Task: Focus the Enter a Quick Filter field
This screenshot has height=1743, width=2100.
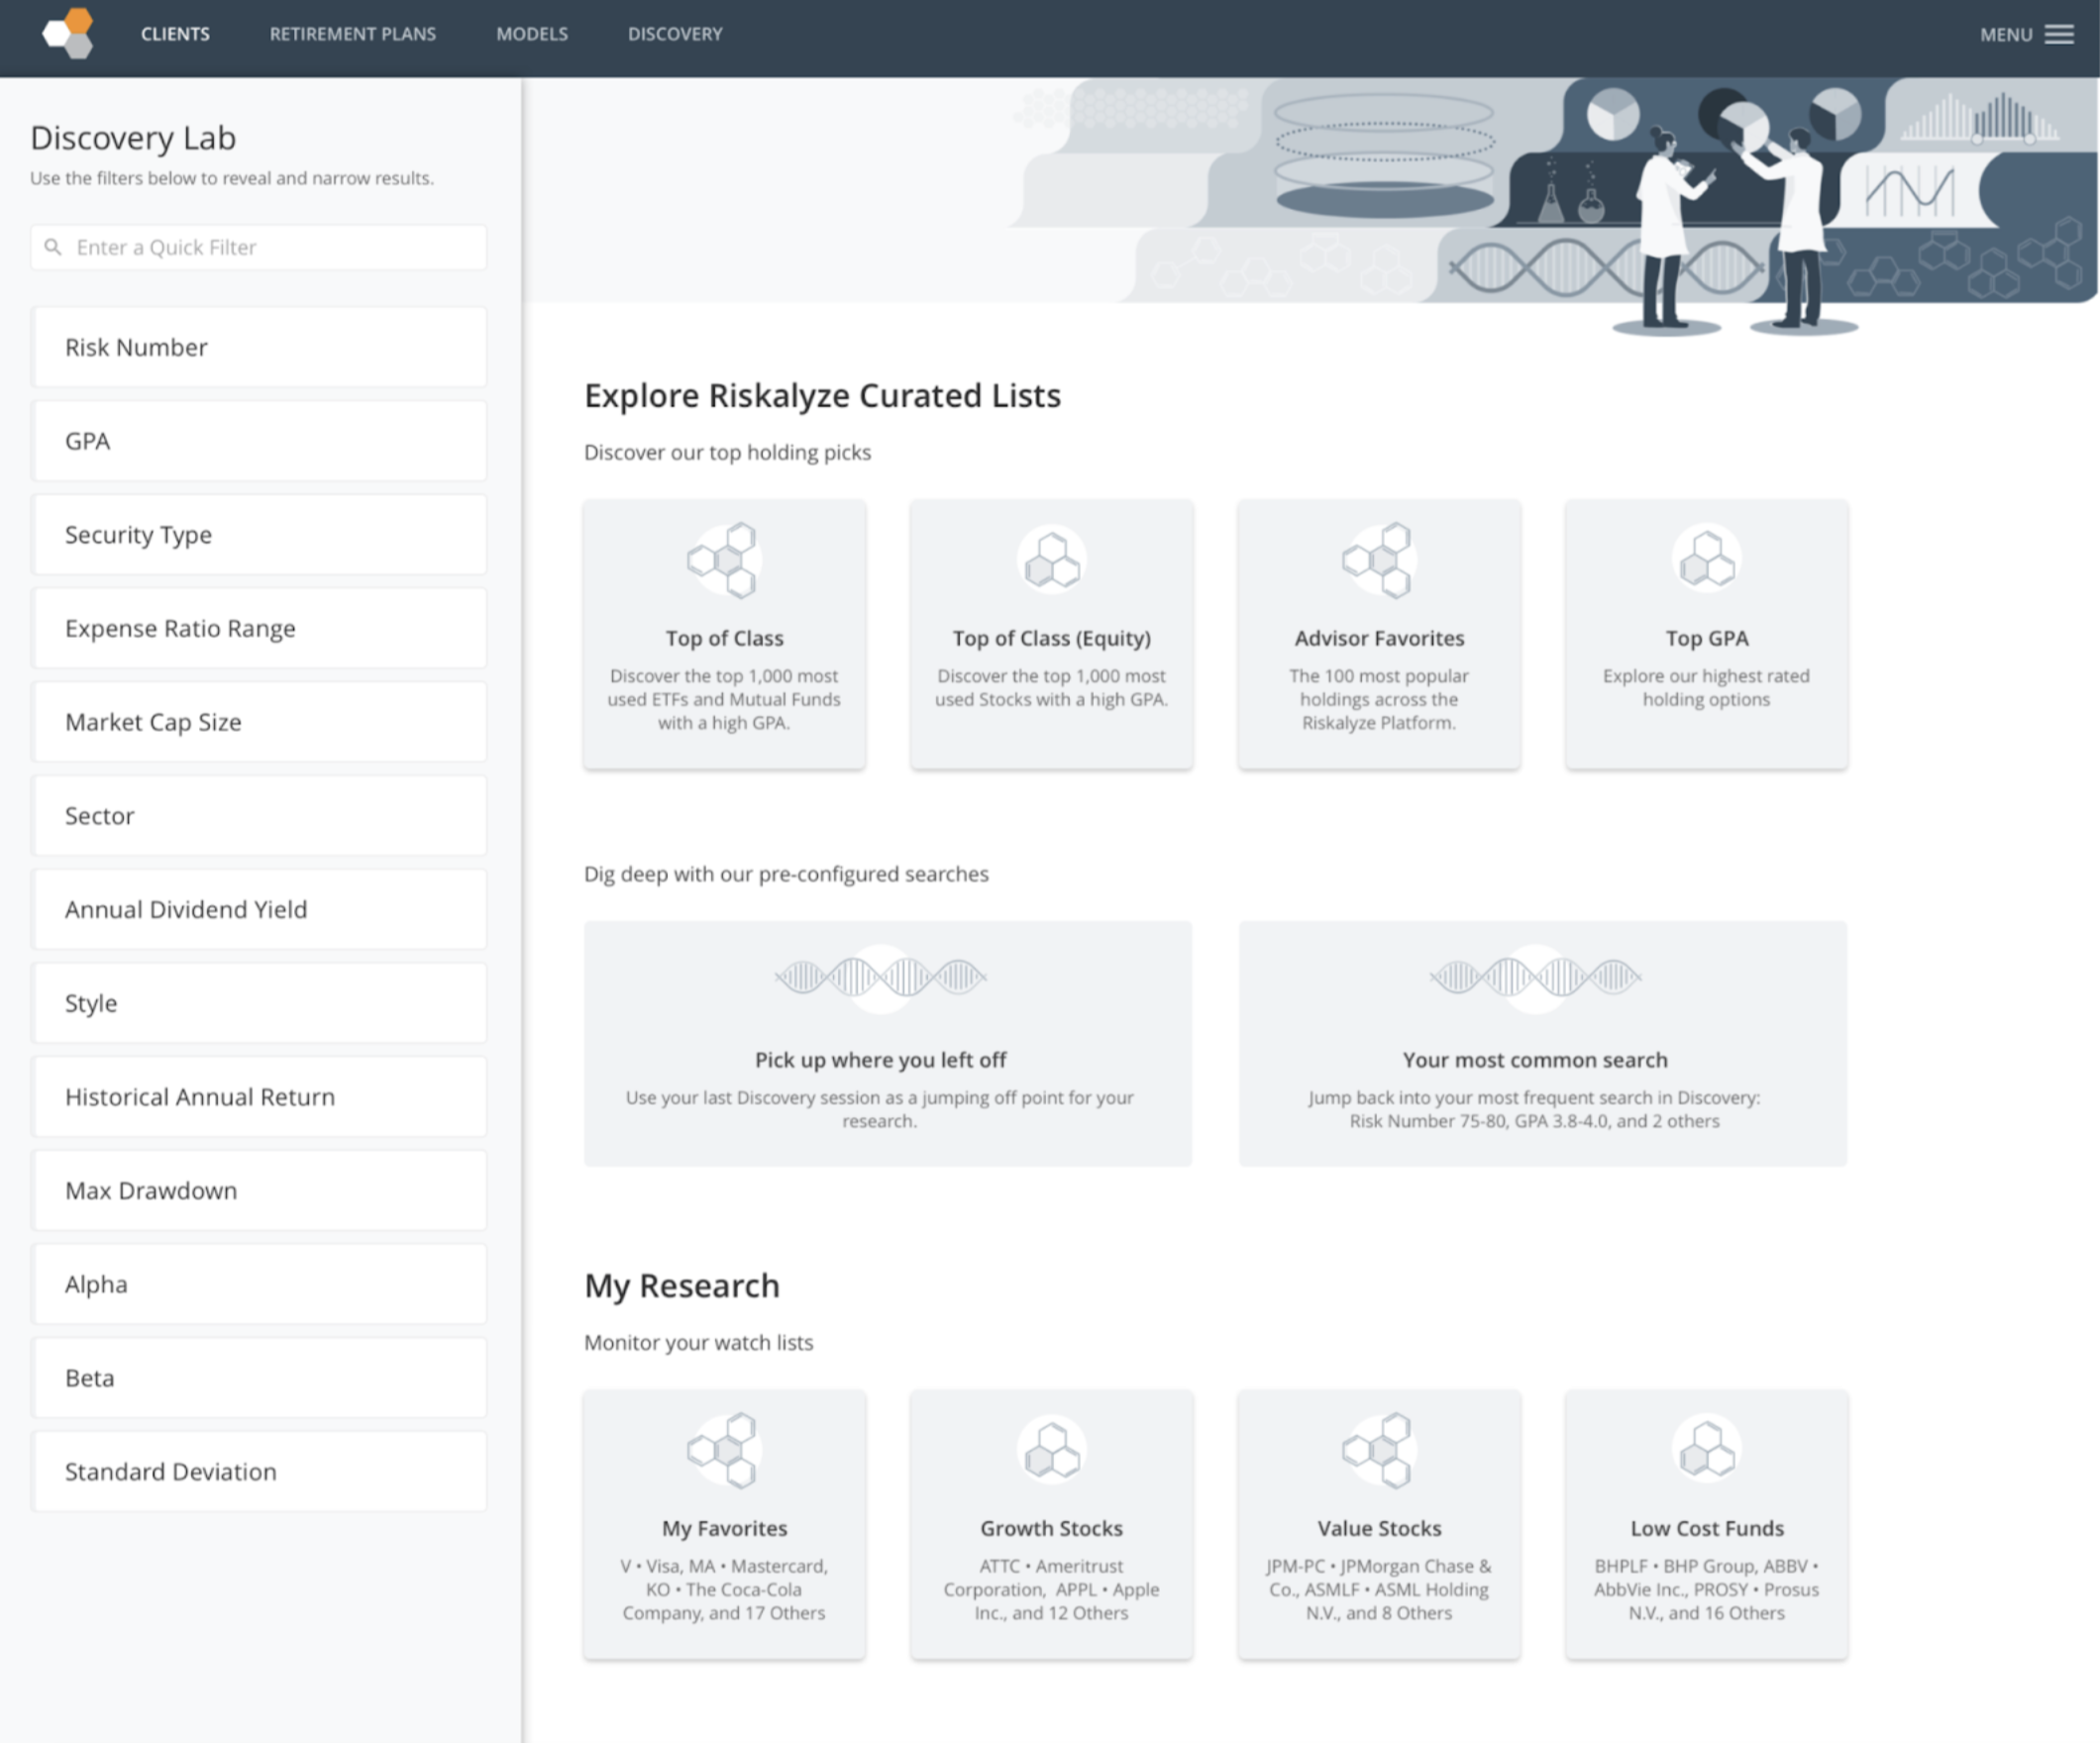Action: tap(259, 247)
